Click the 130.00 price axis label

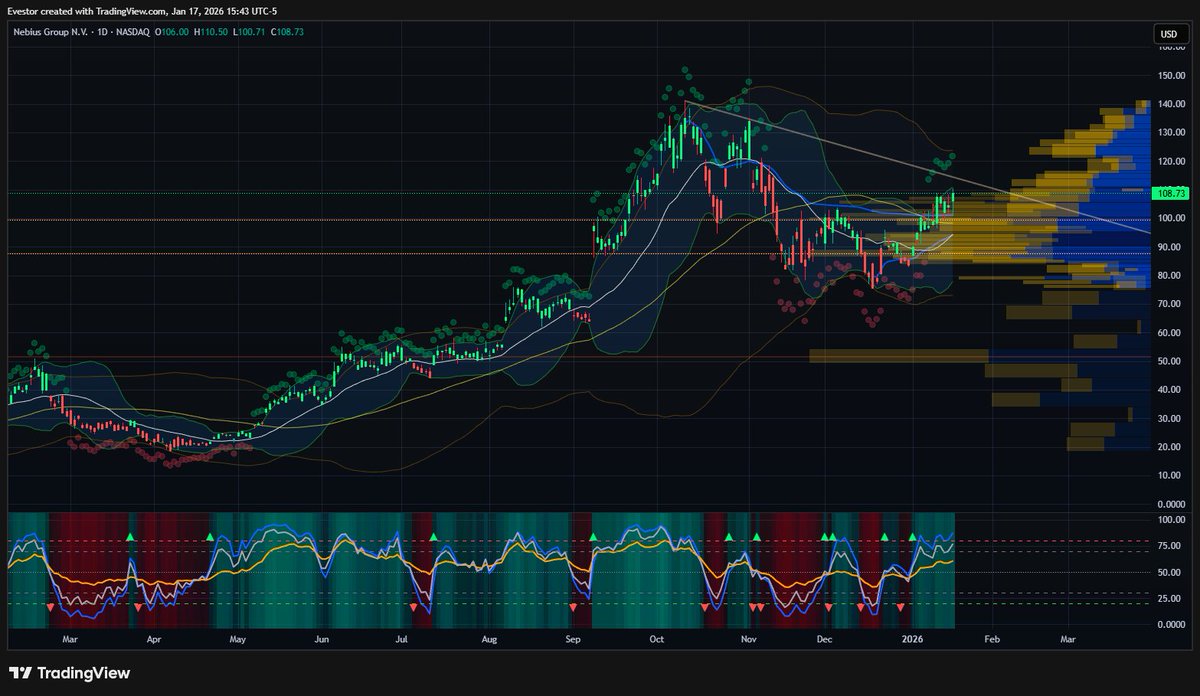tap(1171, 132)
